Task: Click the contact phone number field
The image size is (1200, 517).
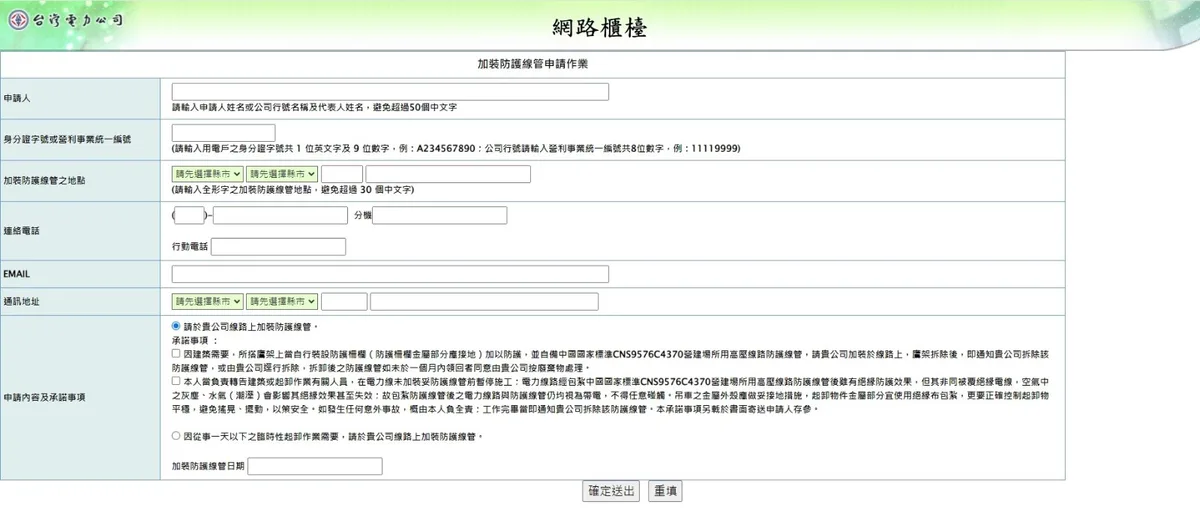Action: coord(280,215)
